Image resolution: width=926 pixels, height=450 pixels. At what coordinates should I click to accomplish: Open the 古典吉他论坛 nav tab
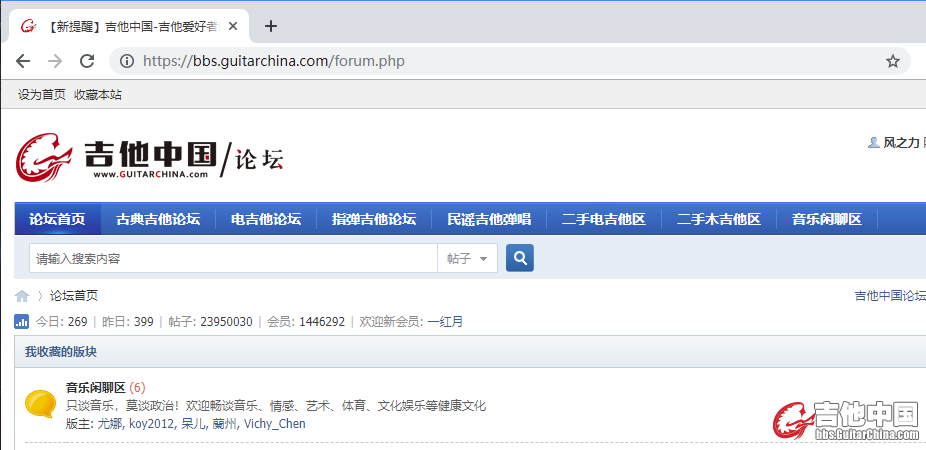(x=158, y=219)
